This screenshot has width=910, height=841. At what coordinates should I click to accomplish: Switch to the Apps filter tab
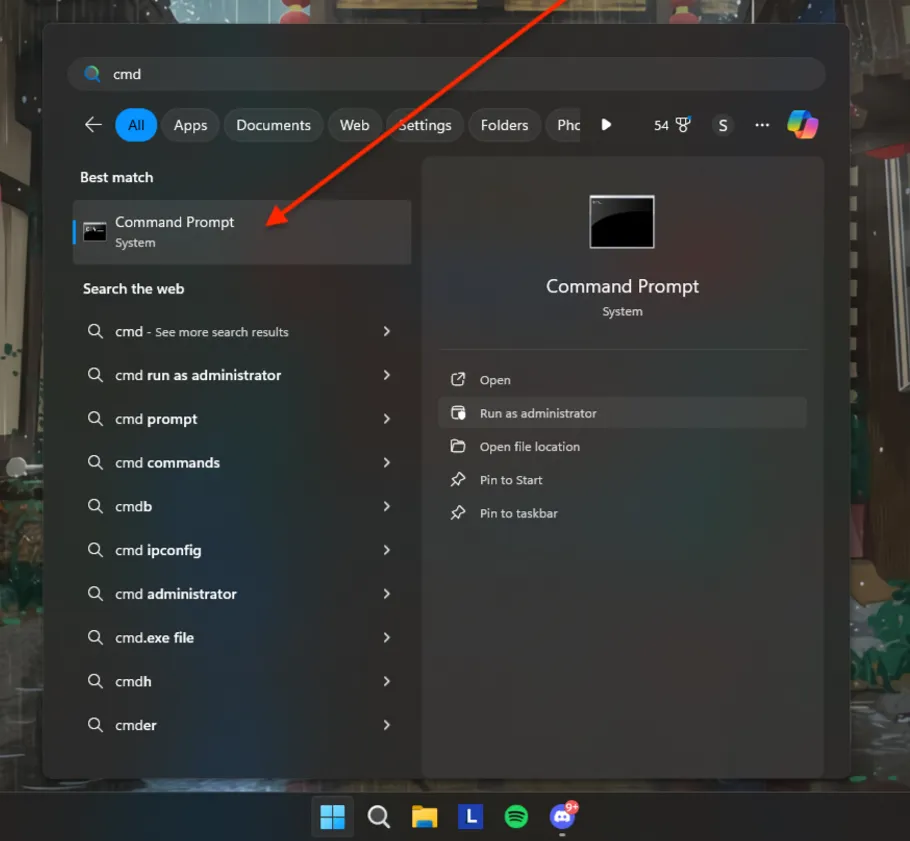coord(190,125)
